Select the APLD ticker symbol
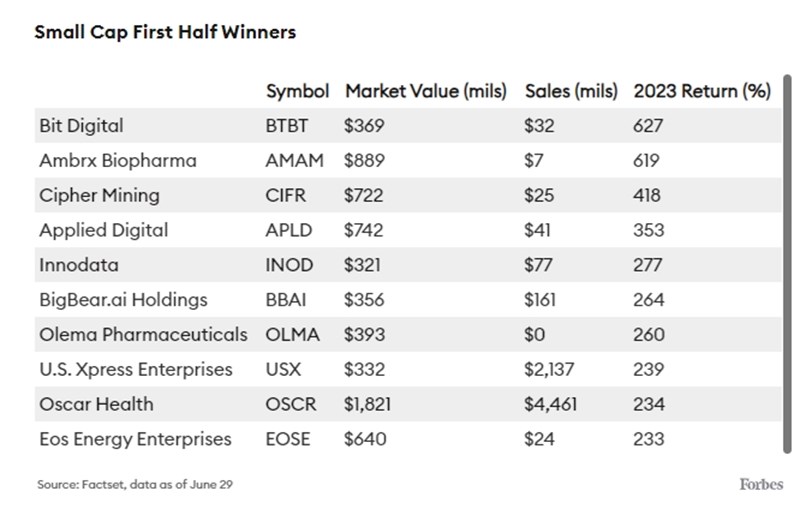 pyautogui.click(x=289, y=230)
